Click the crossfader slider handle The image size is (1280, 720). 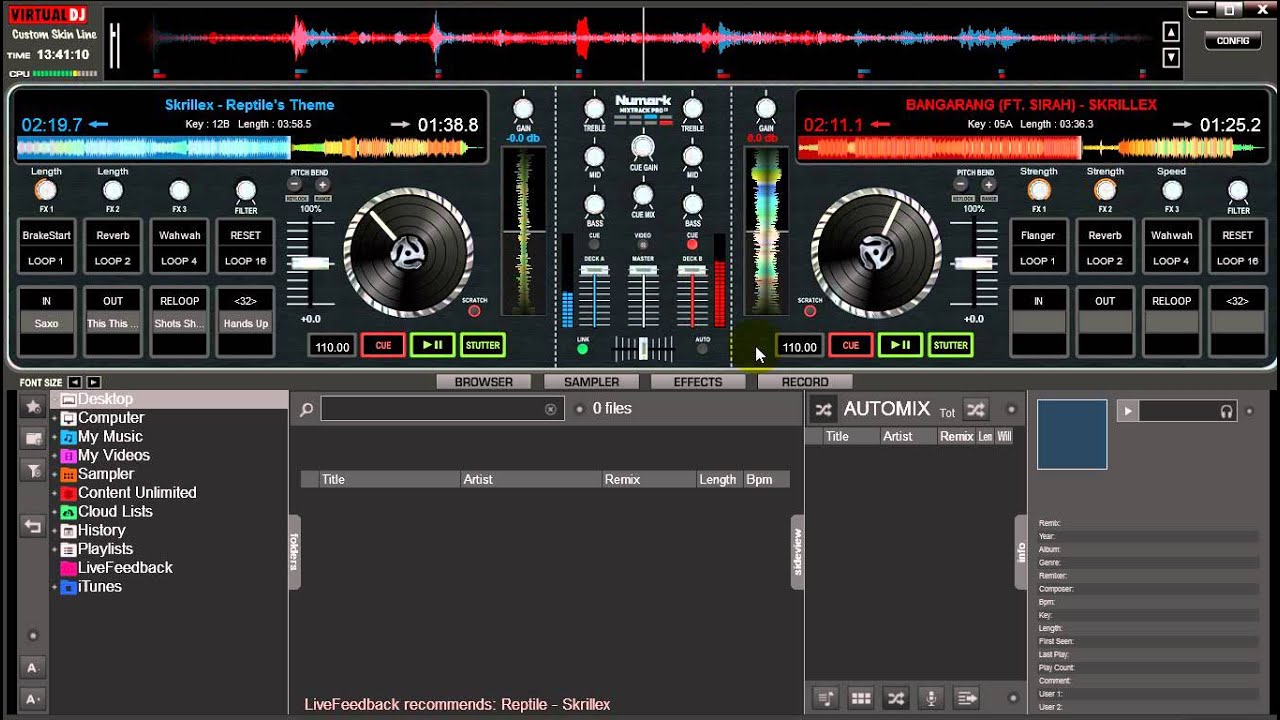pyautogui.click(x=643, y=348)
